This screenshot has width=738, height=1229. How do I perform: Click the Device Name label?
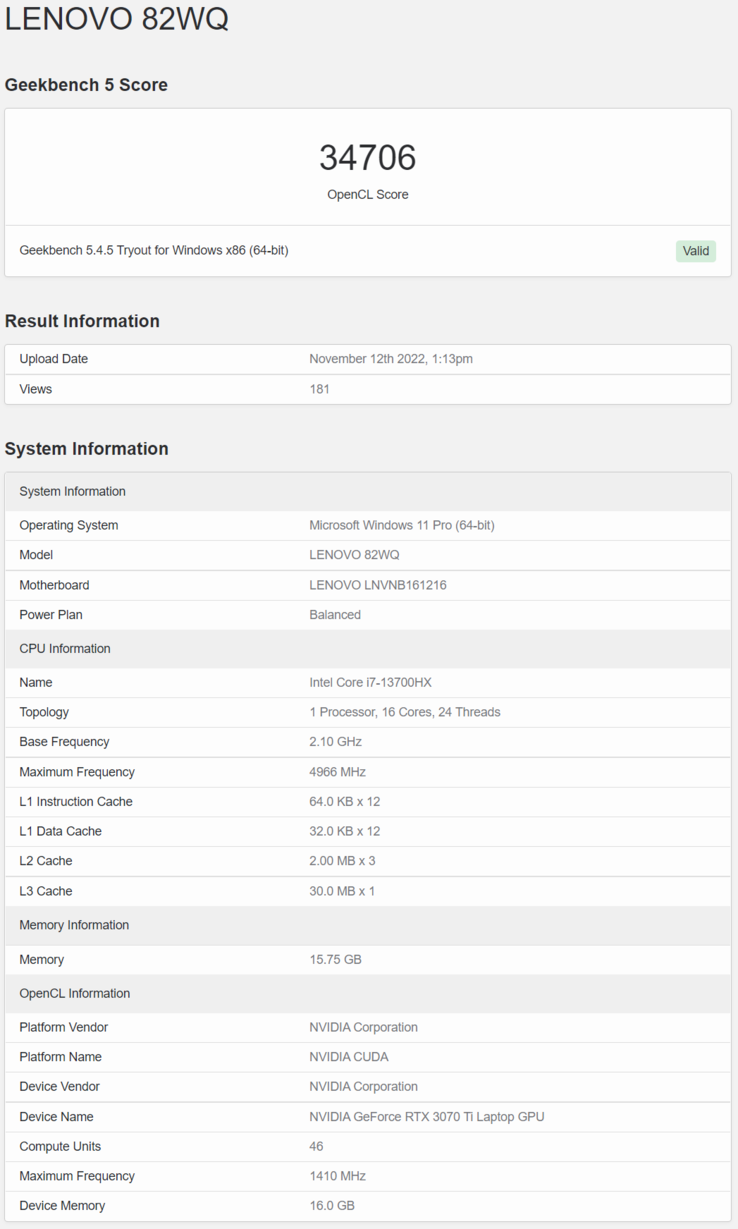point(57,1117)
